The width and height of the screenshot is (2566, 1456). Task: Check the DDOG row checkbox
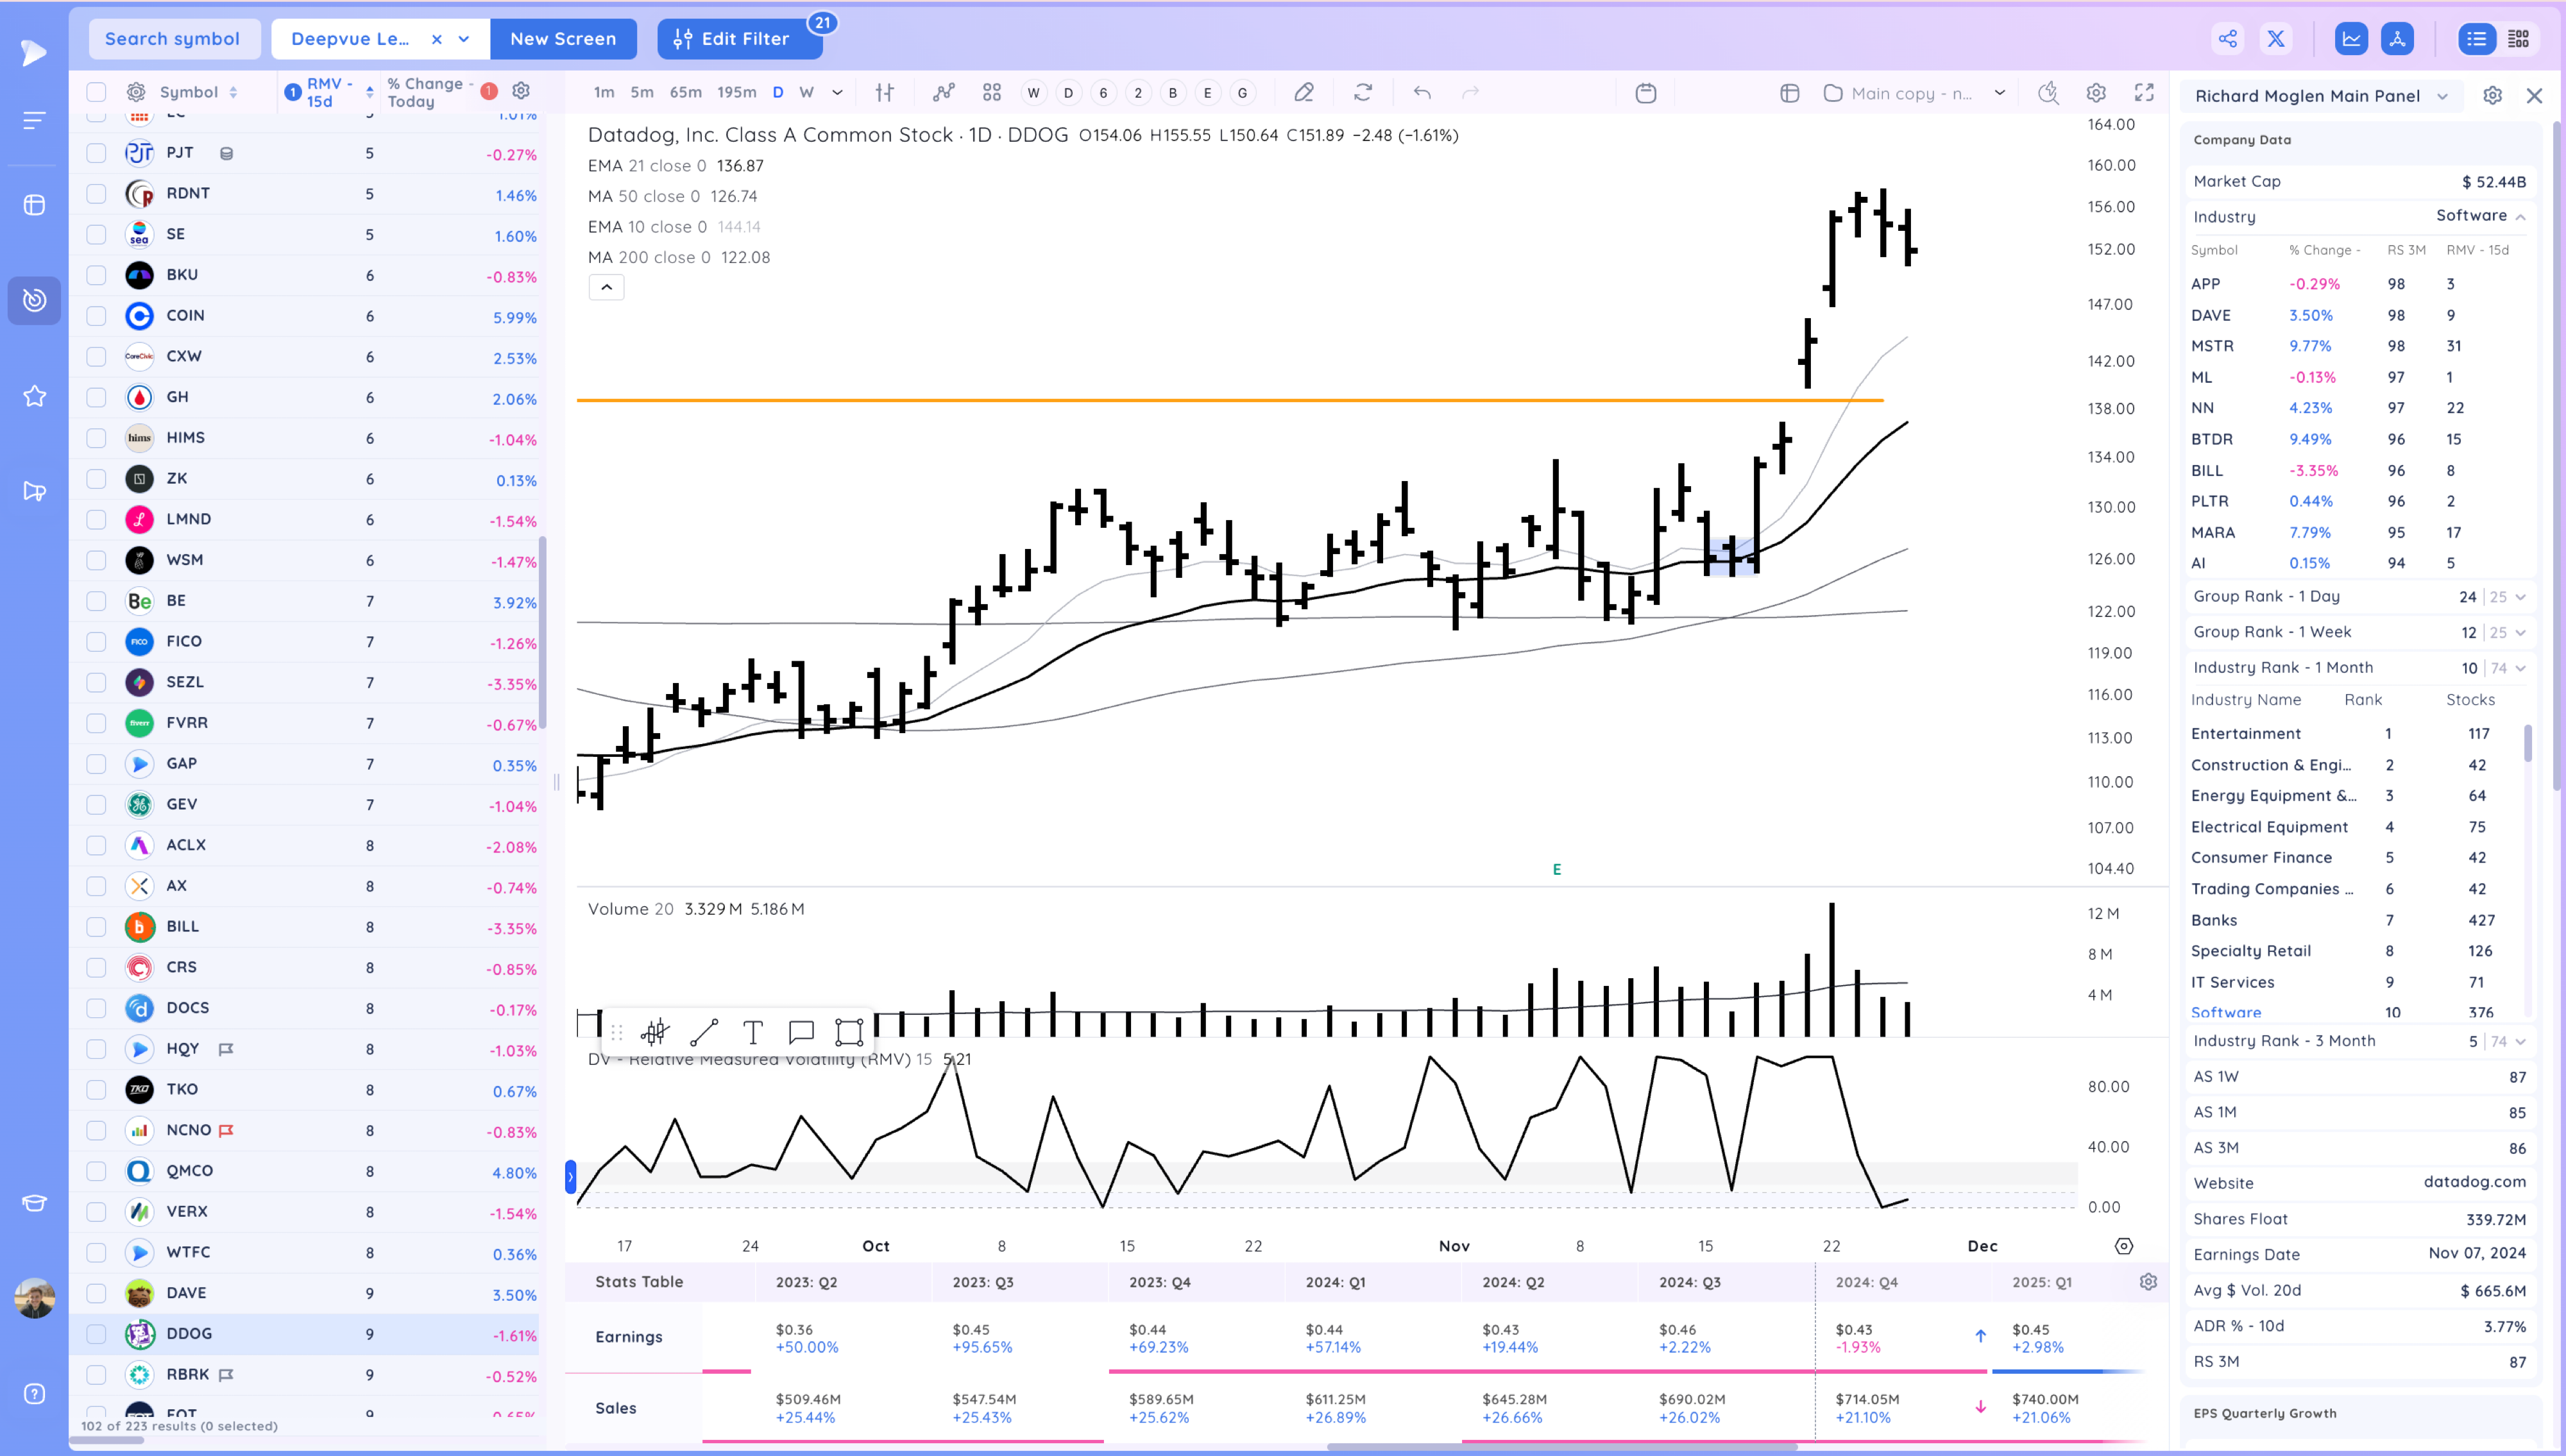coord(96,1334)
